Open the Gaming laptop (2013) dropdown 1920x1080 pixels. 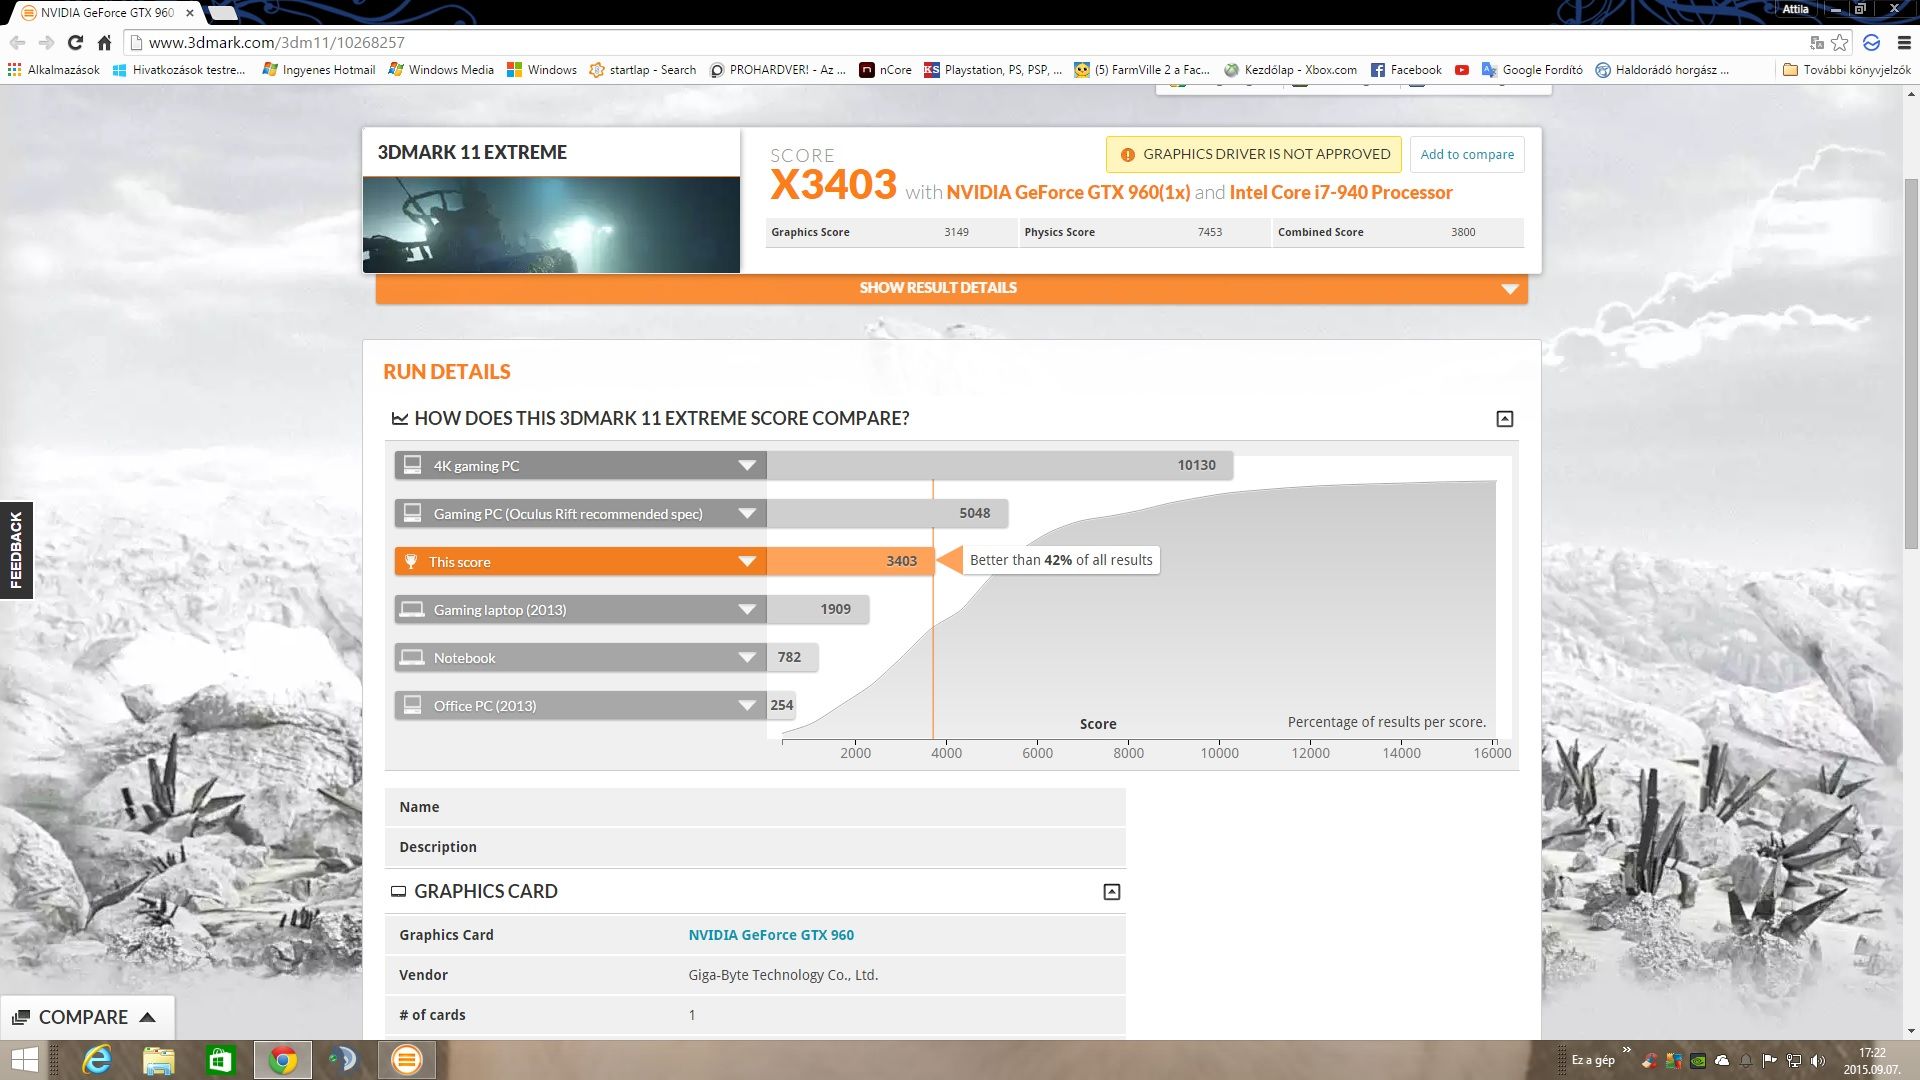pyautogui.click(x=746, y=610)
